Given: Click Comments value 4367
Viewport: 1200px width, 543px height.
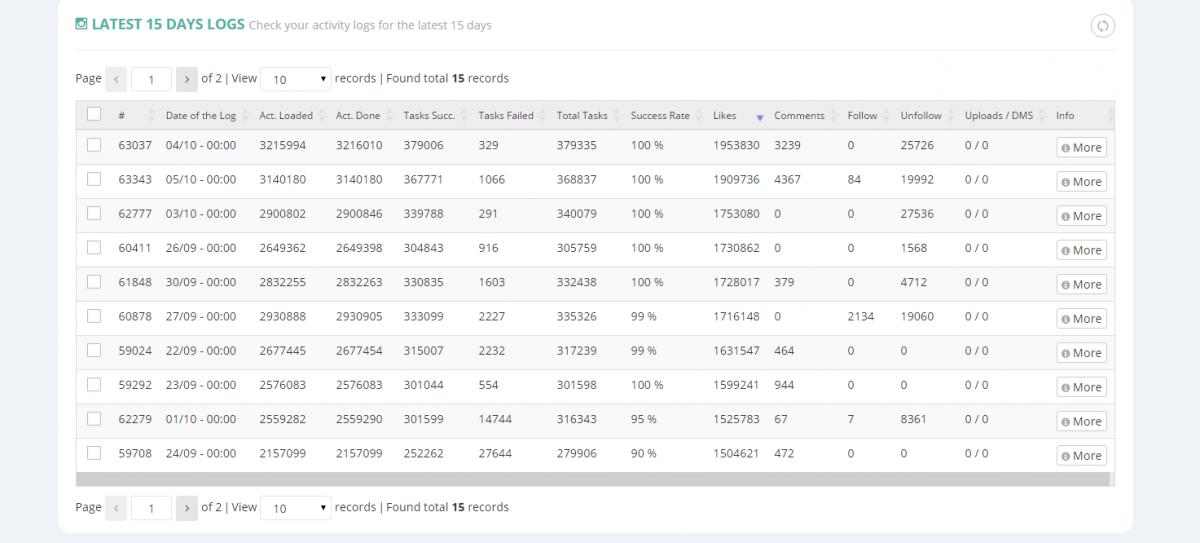Looking at the screenshot, I should 788,179.
